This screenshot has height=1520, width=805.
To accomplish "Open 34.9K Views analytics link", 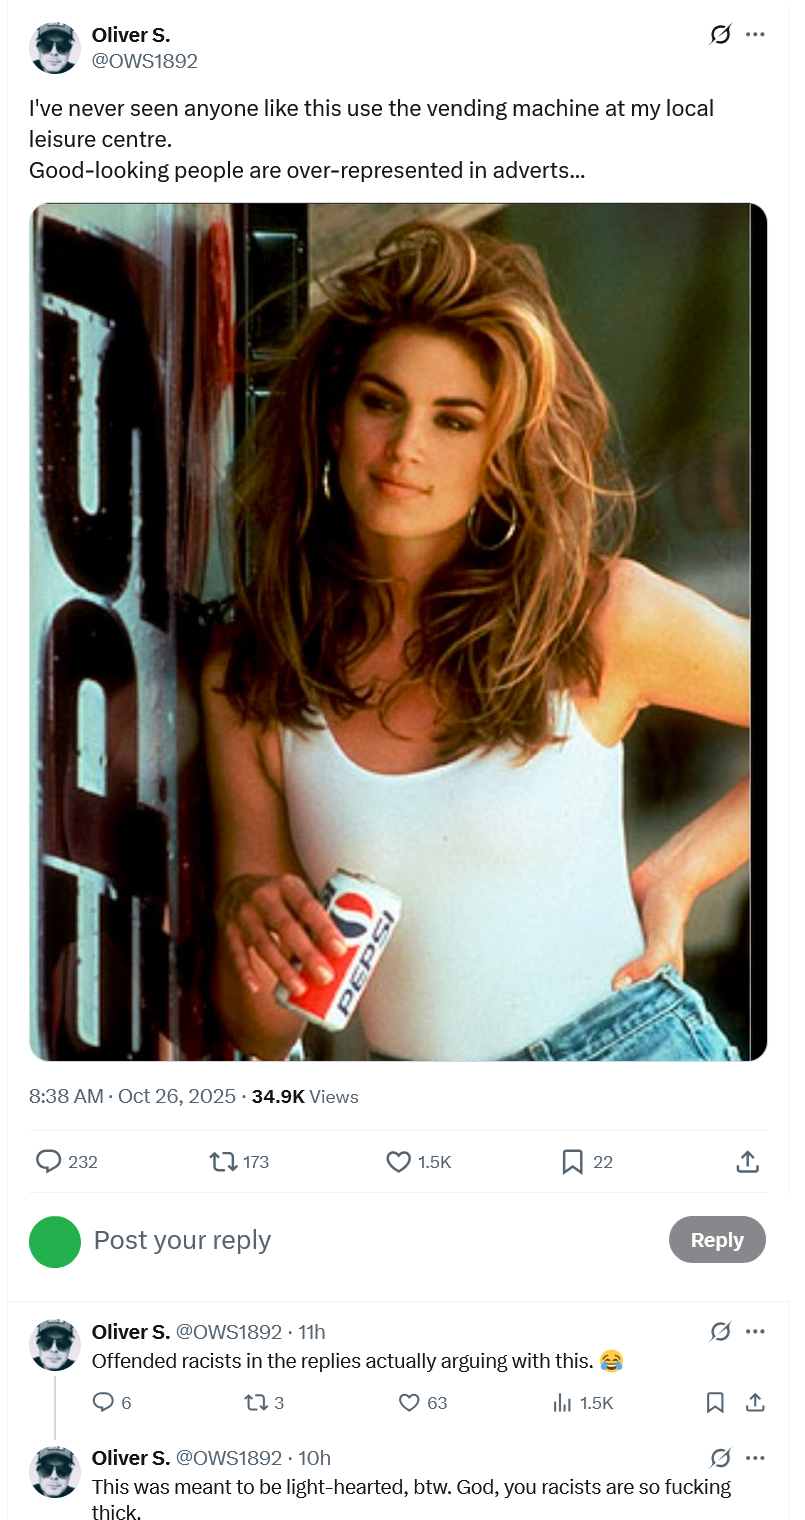I will [305, 1096].
